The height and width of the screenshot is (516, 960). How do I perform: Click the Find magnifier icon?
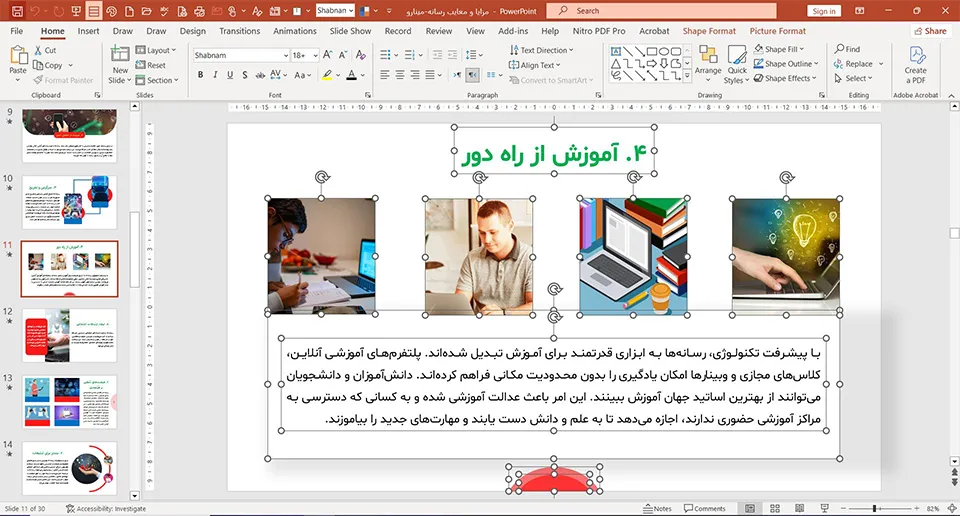click(x=839, y=49)
